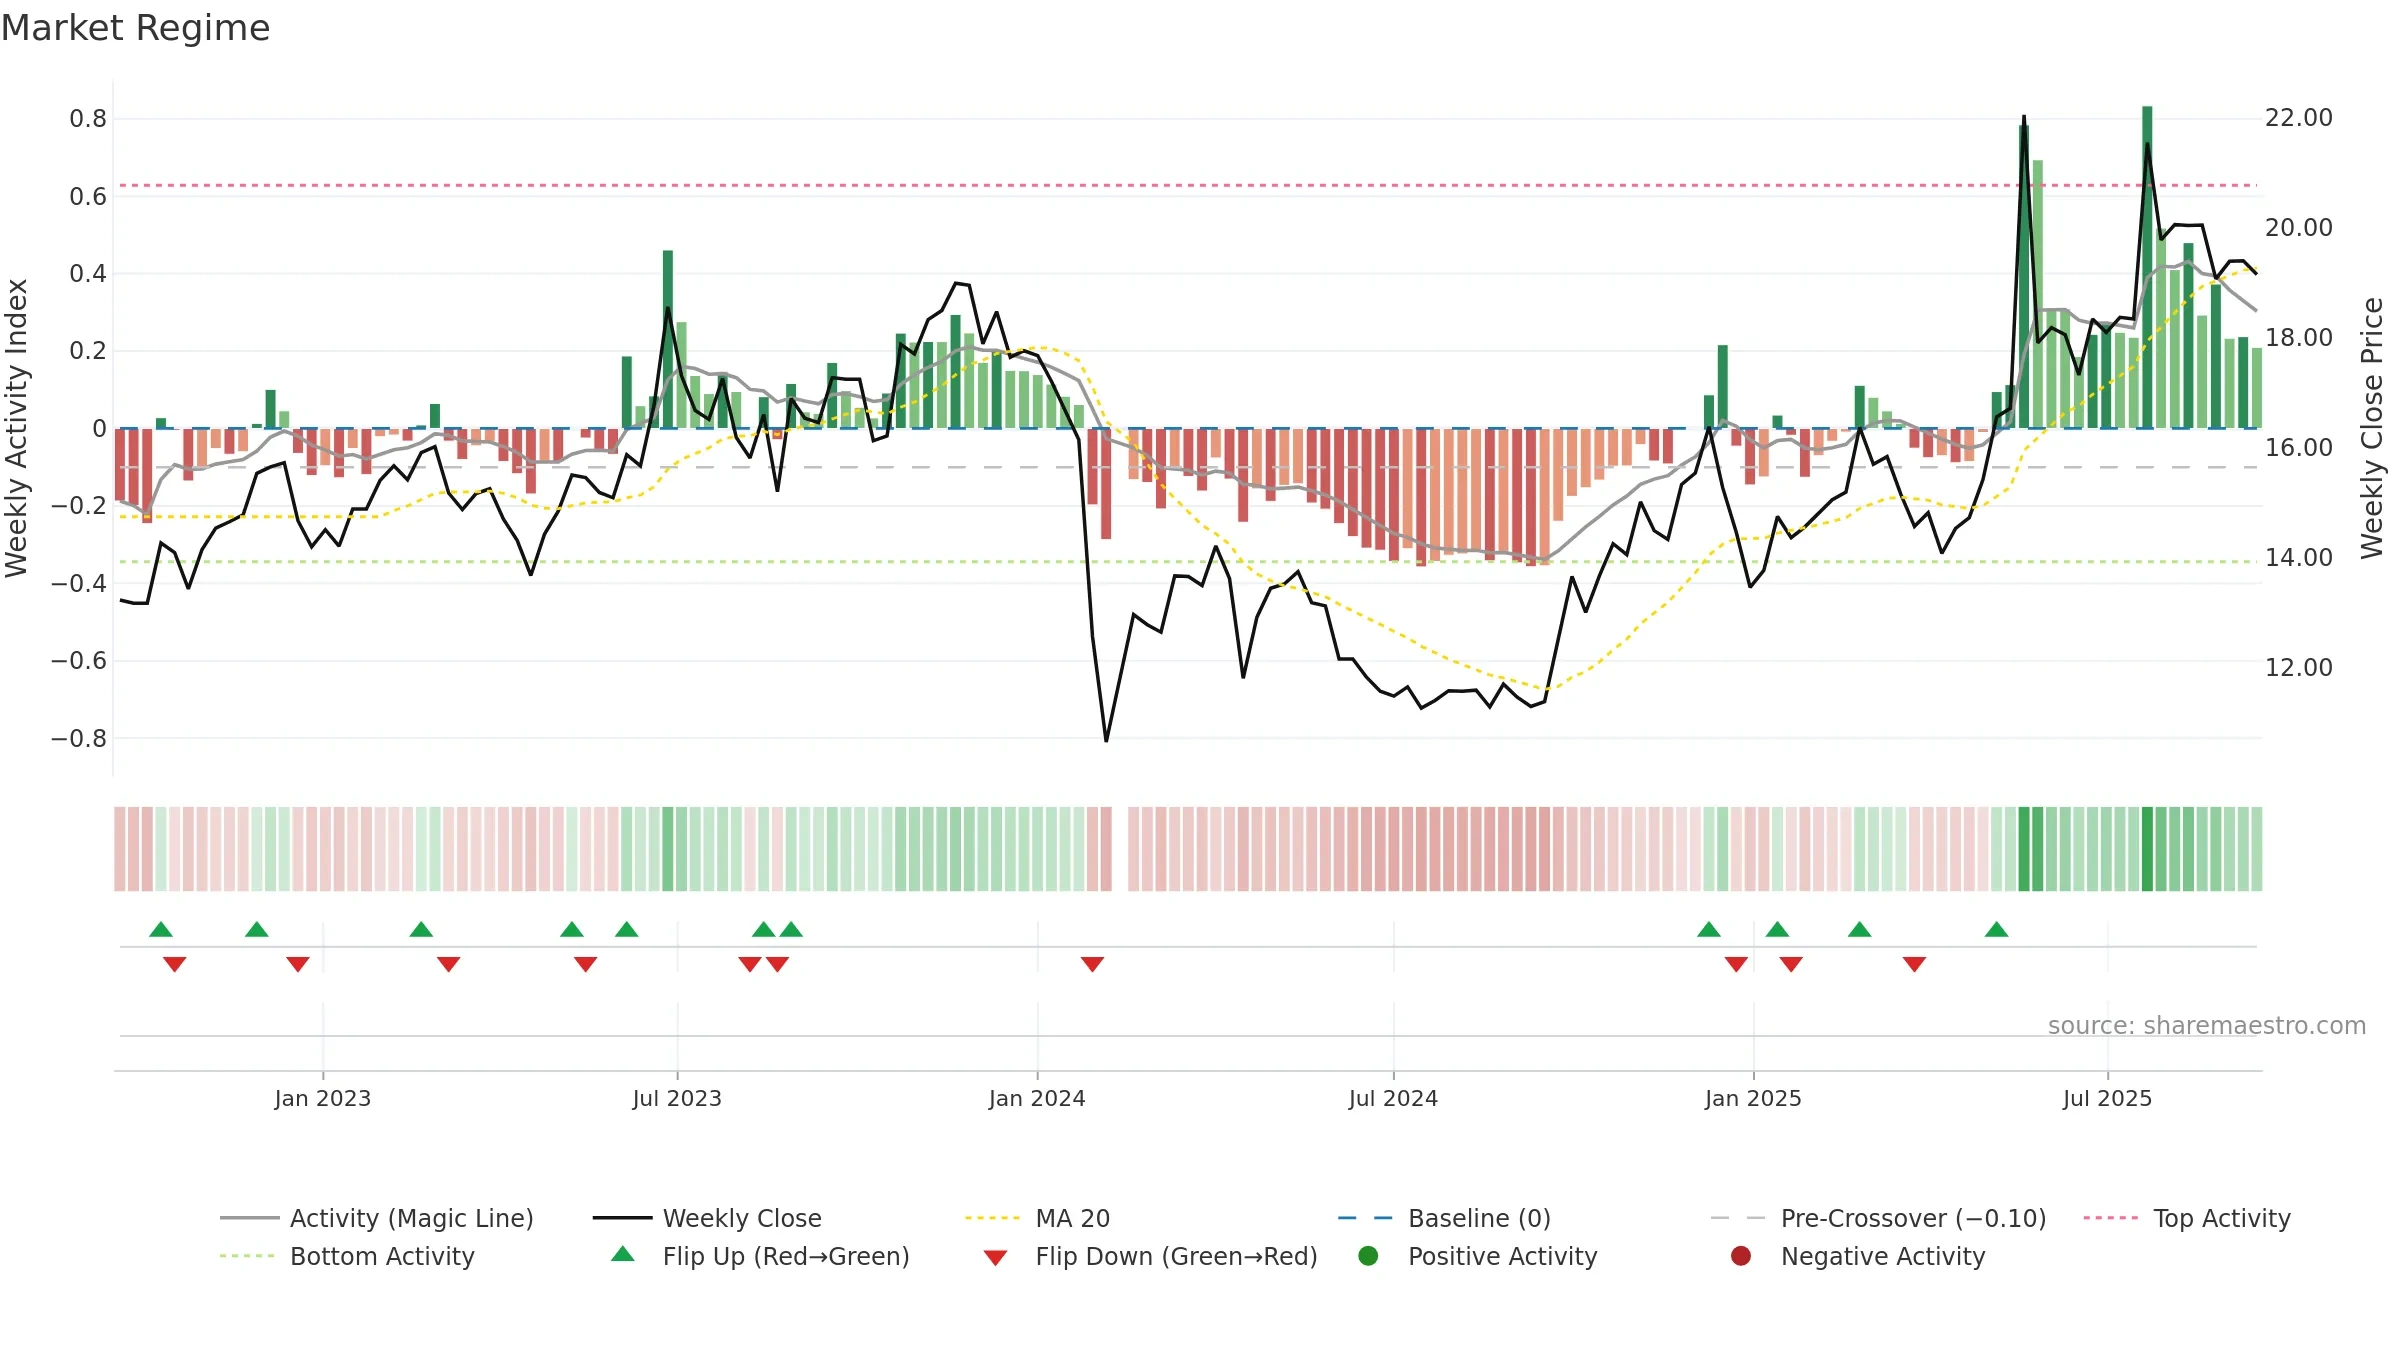The image size is (2400, 1350).
Task: Click the Jul 2023 axis label
Action: point(677,1098)
